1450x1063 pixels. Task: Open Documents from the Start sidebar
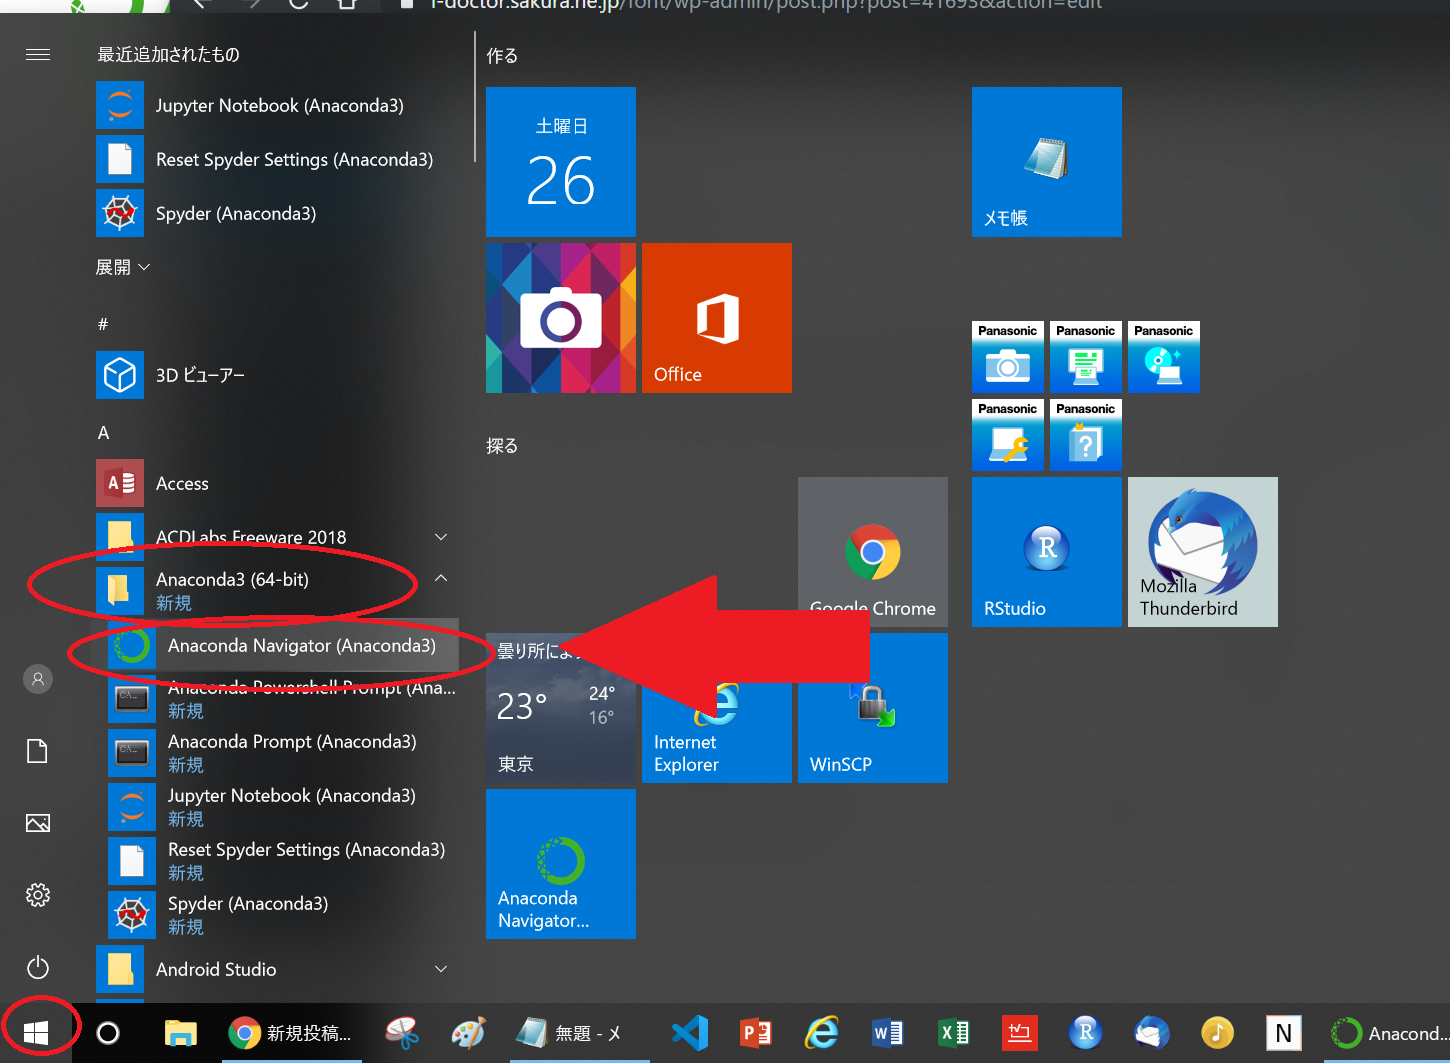(38, 751)
